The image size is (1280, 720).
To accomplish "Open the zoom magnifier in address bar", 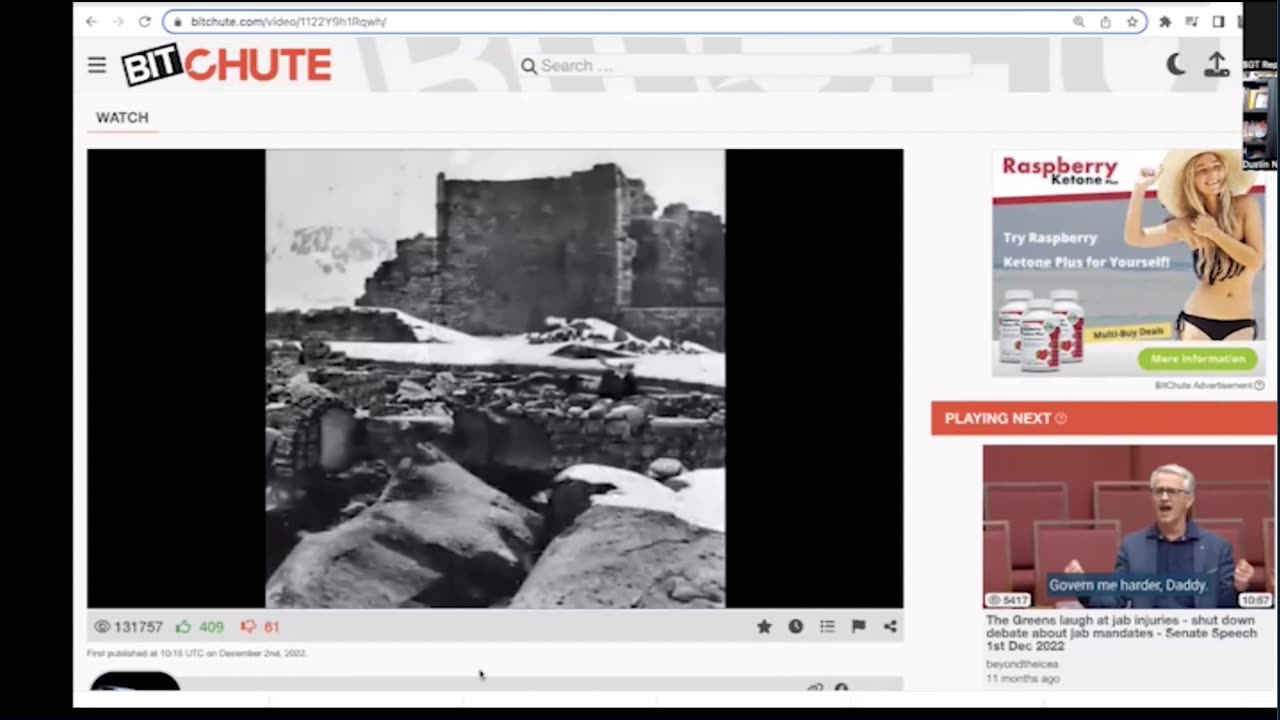I will (1078, 21).
